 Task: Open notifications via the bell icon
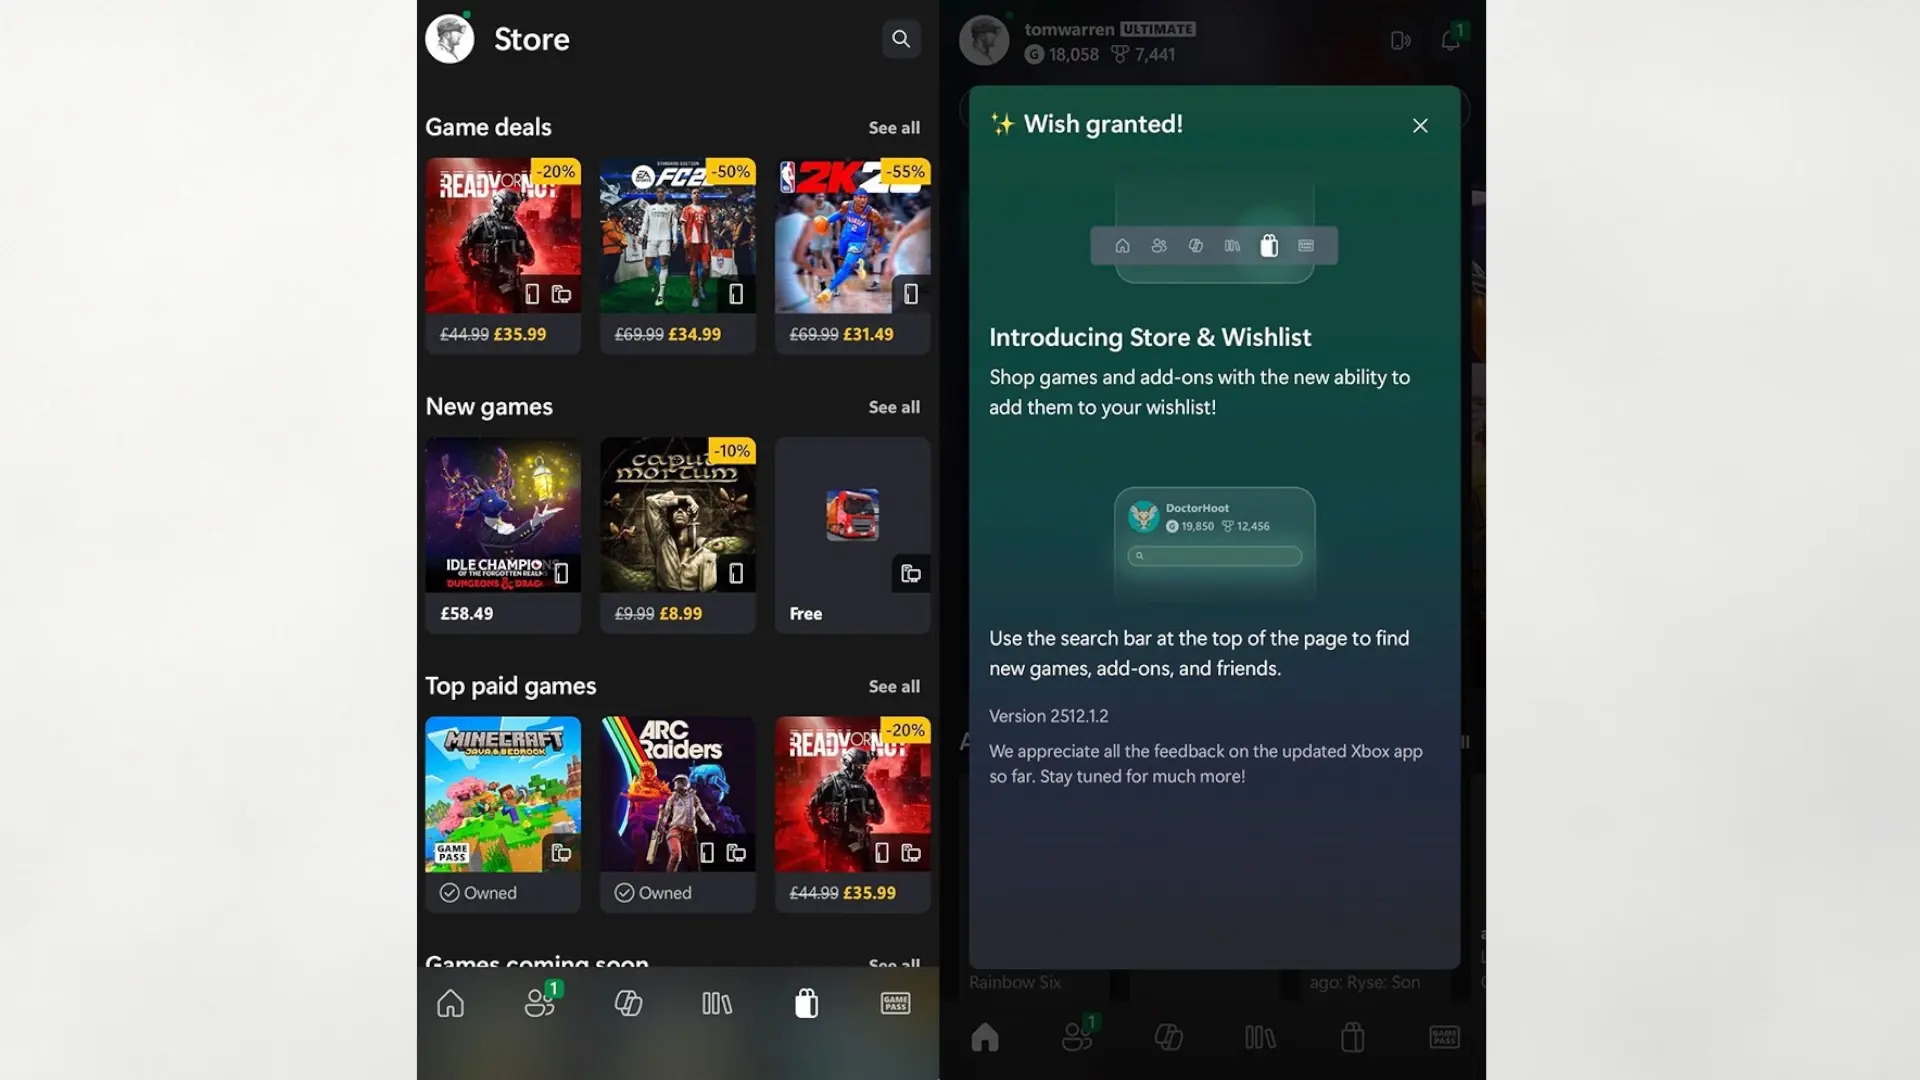click(x=1450, y=40)
